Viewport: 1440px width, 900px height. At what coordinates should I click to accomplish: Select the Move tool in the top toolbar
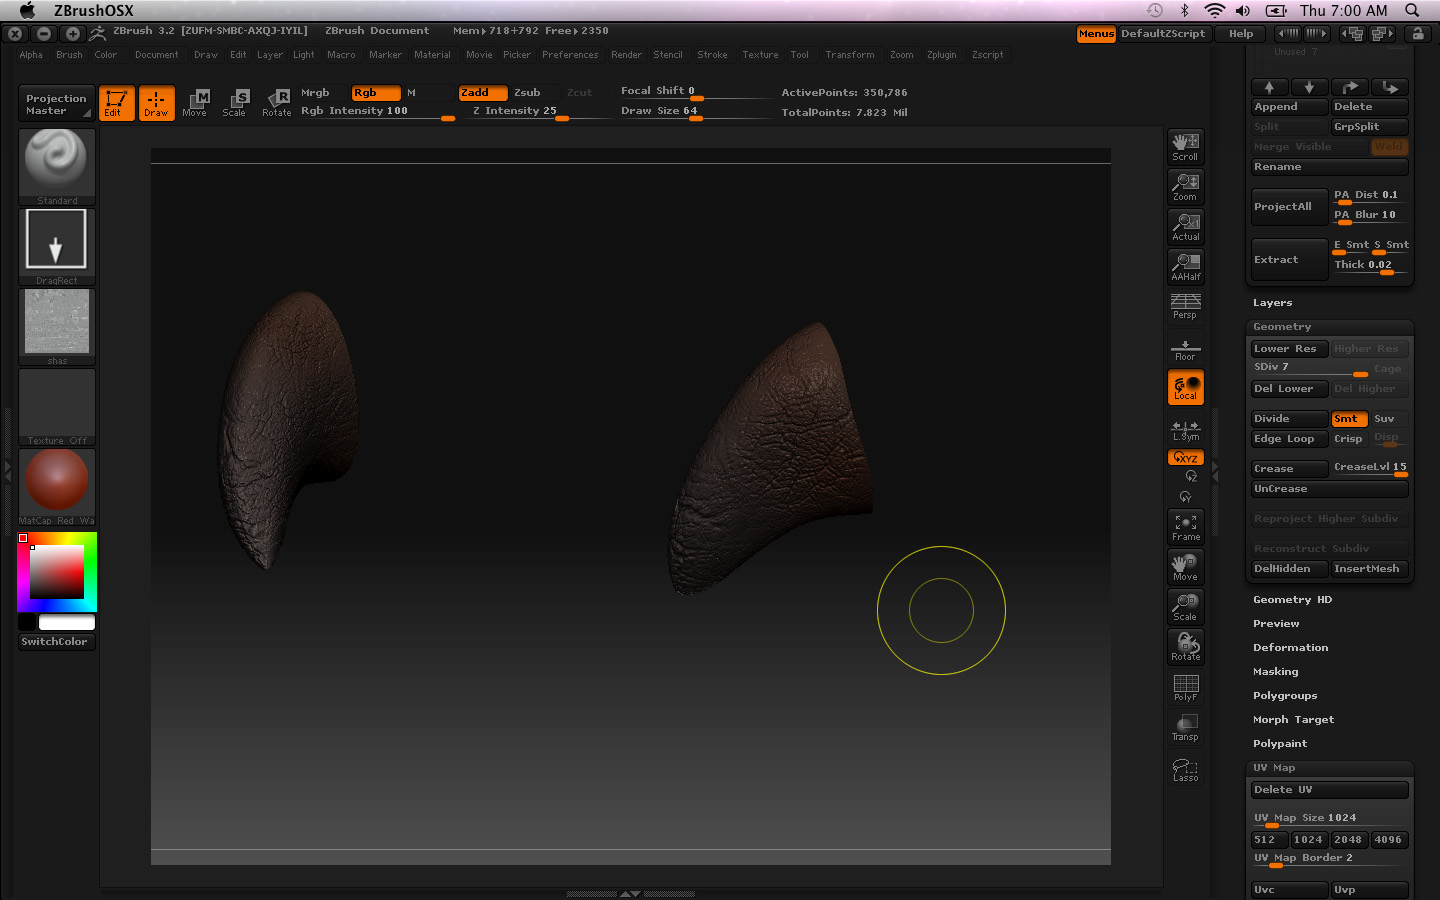click(196, 103)
